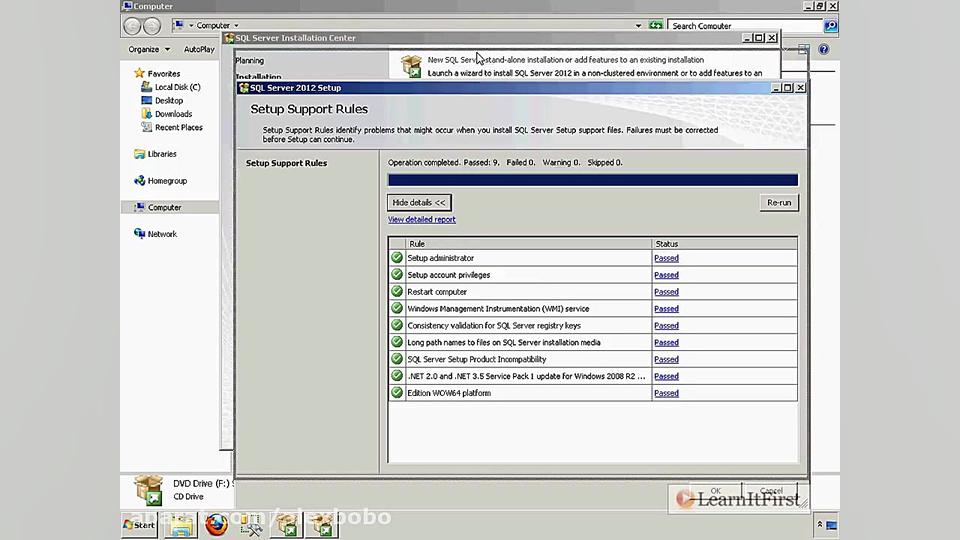The height and width of the screenshot is (540, 960).
Task: Click the Edition WOW64 platform rule text
Action: point(449,393)
